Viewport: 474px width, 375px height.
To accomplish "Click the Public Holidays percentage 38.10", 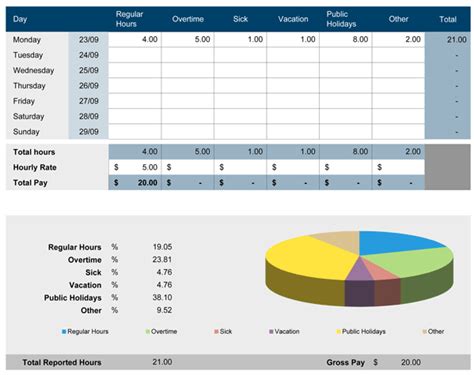I will coord(162,297).
